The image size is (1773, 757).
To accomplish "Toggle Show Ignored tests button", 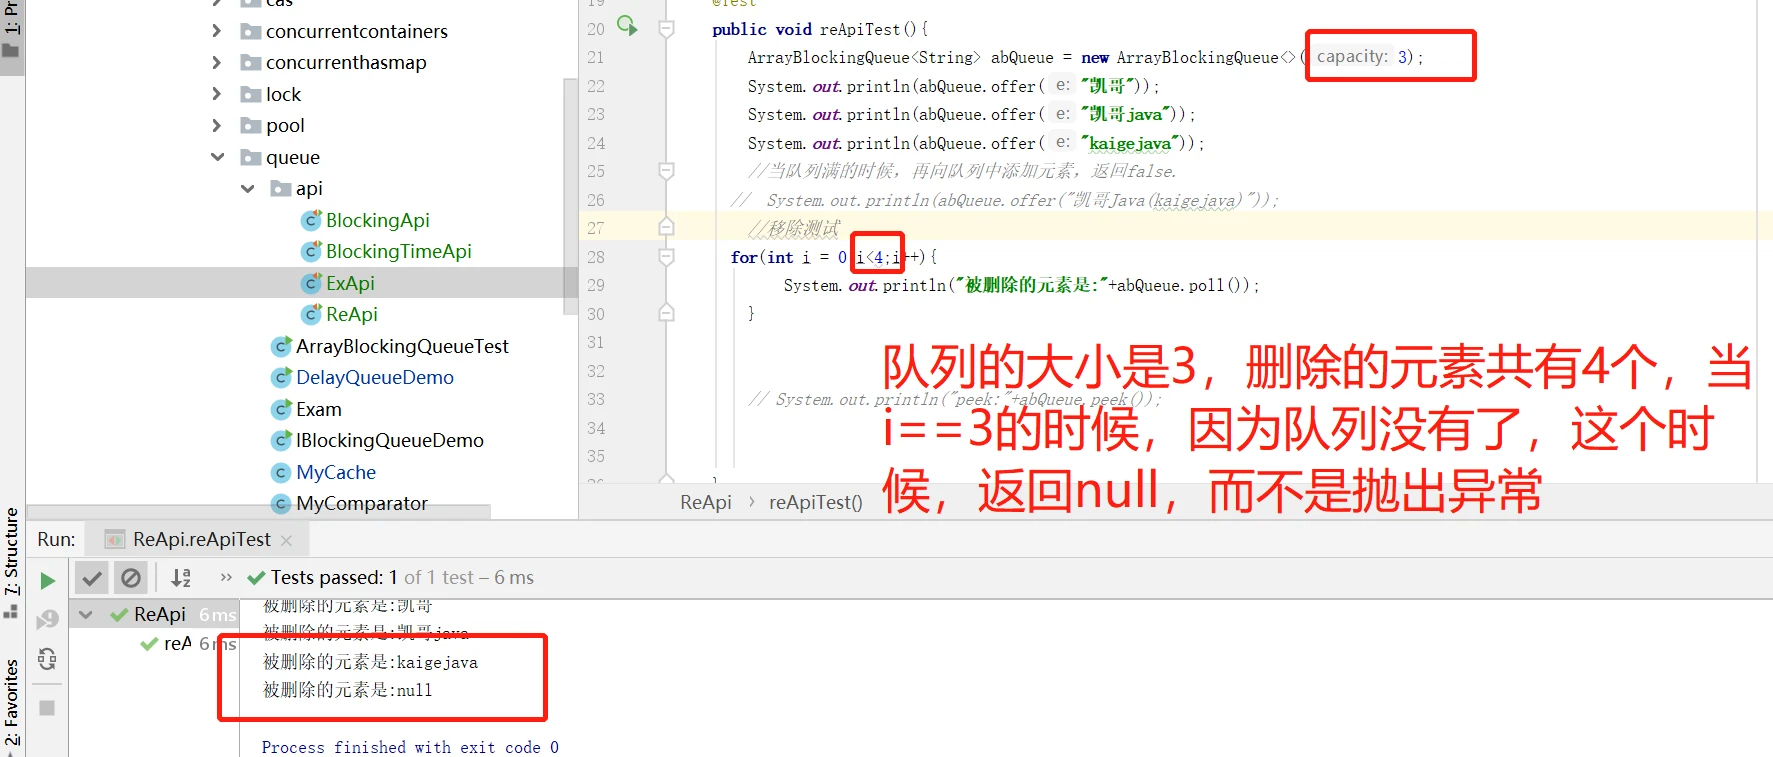I will [131, 578].
